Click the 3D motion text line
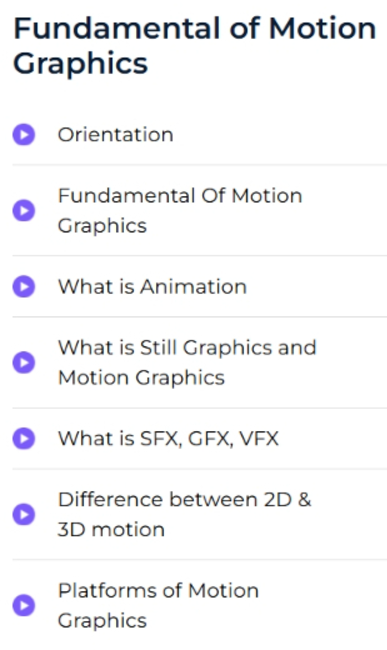Viewport: 387px width, 650px height. [x=111, y=530]
